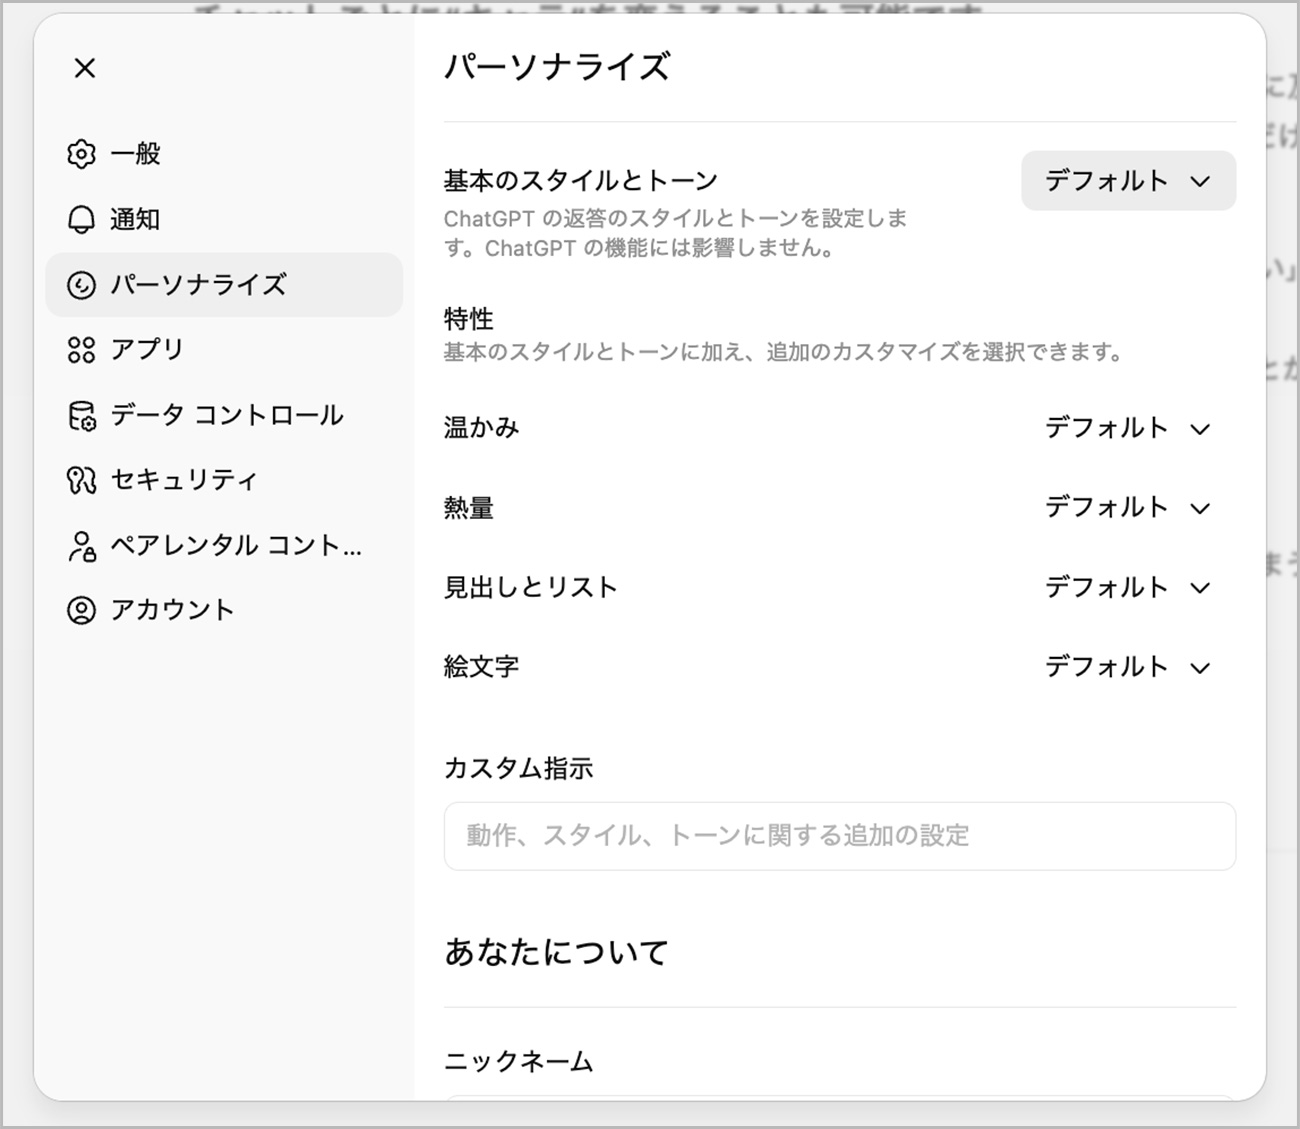
Task: Close the settings dialog with the X icon
Action: coord(85,68)
